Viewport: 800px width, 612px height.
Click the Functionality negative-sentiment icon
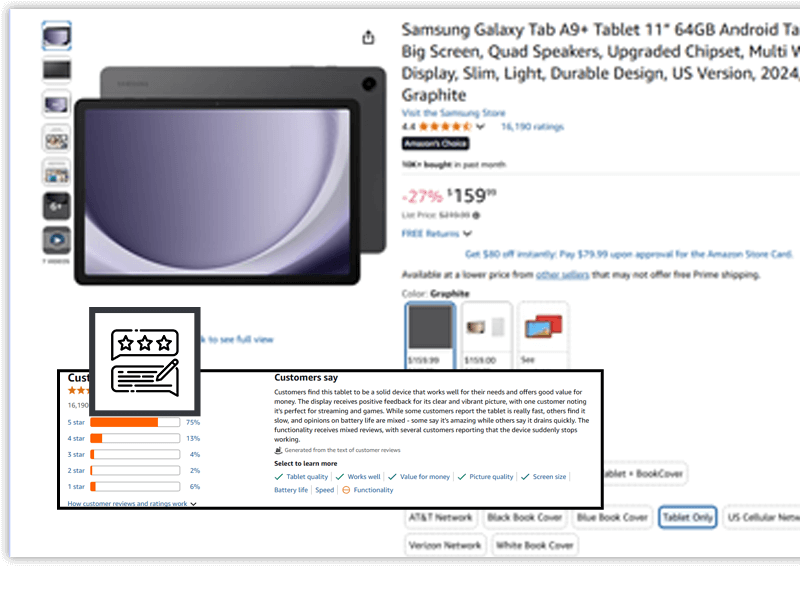[x=346, y=490]
